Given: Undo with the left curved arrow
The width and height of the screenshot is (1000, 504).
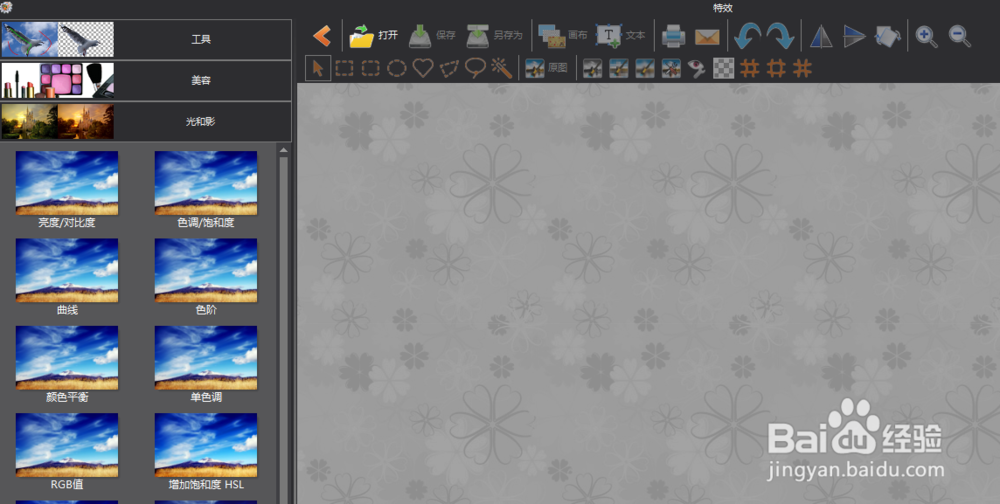Looking at the screenshot, I should click(x=747, y=36).
